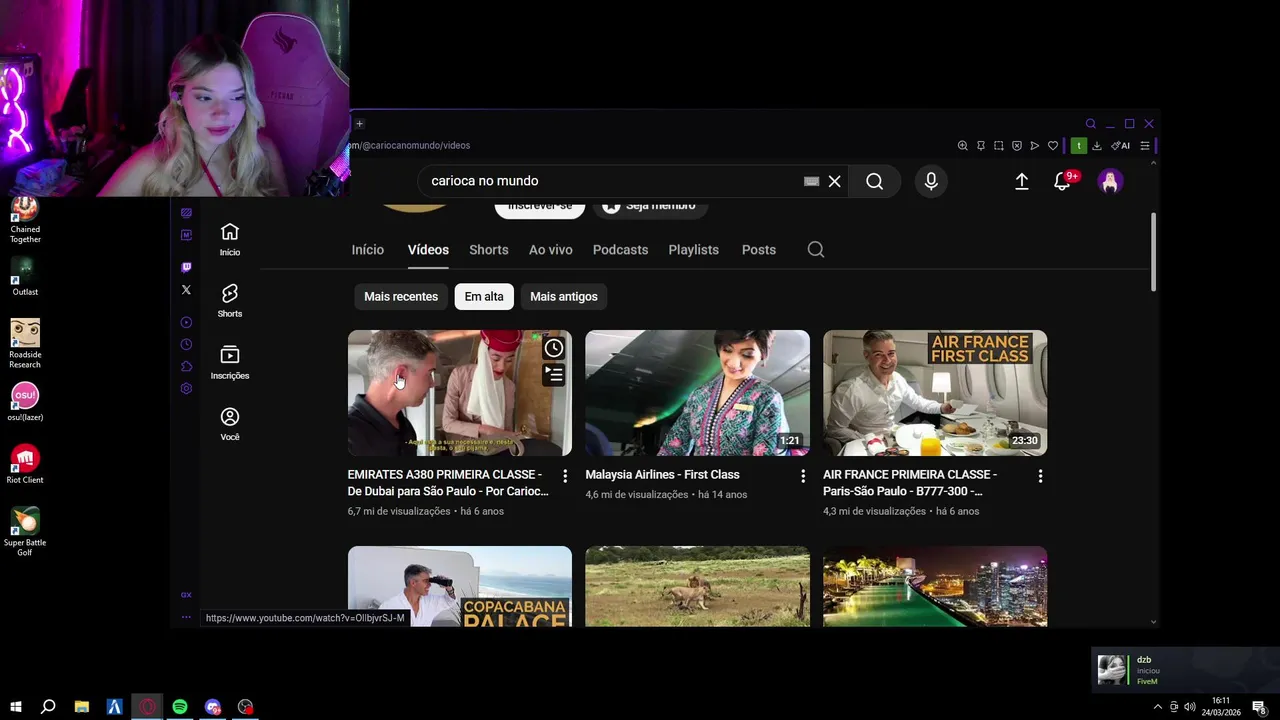Open YouTube upload/create icon

pyautogui.click(x=1021, y=181)
